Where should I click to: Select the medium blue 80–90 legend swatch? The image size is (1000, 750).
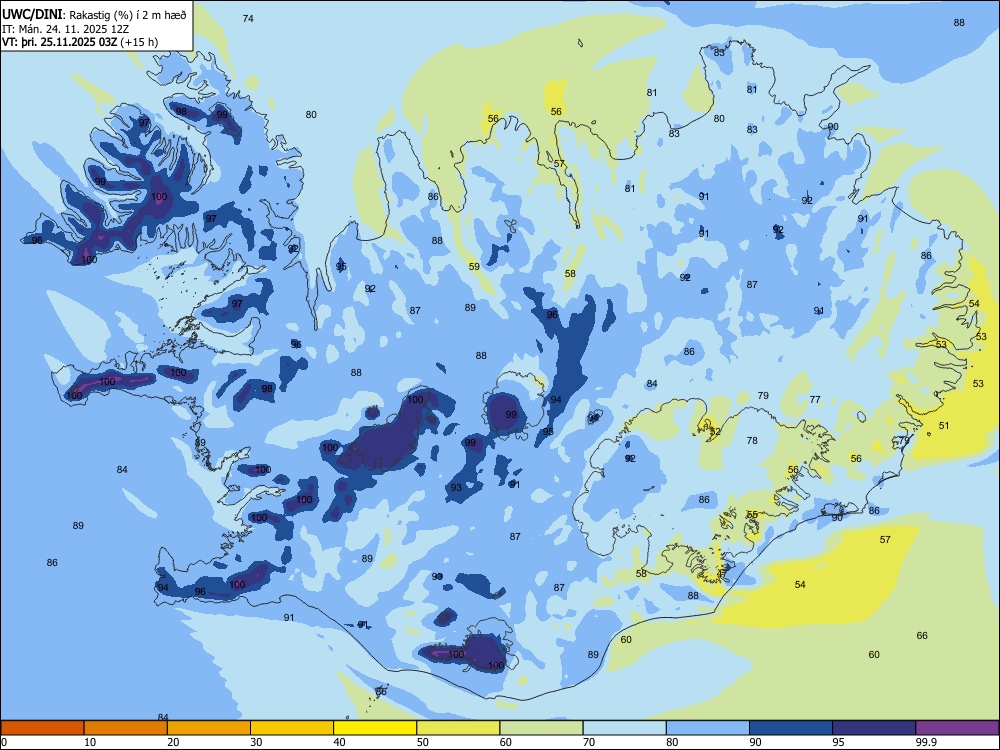click(708, 728)
